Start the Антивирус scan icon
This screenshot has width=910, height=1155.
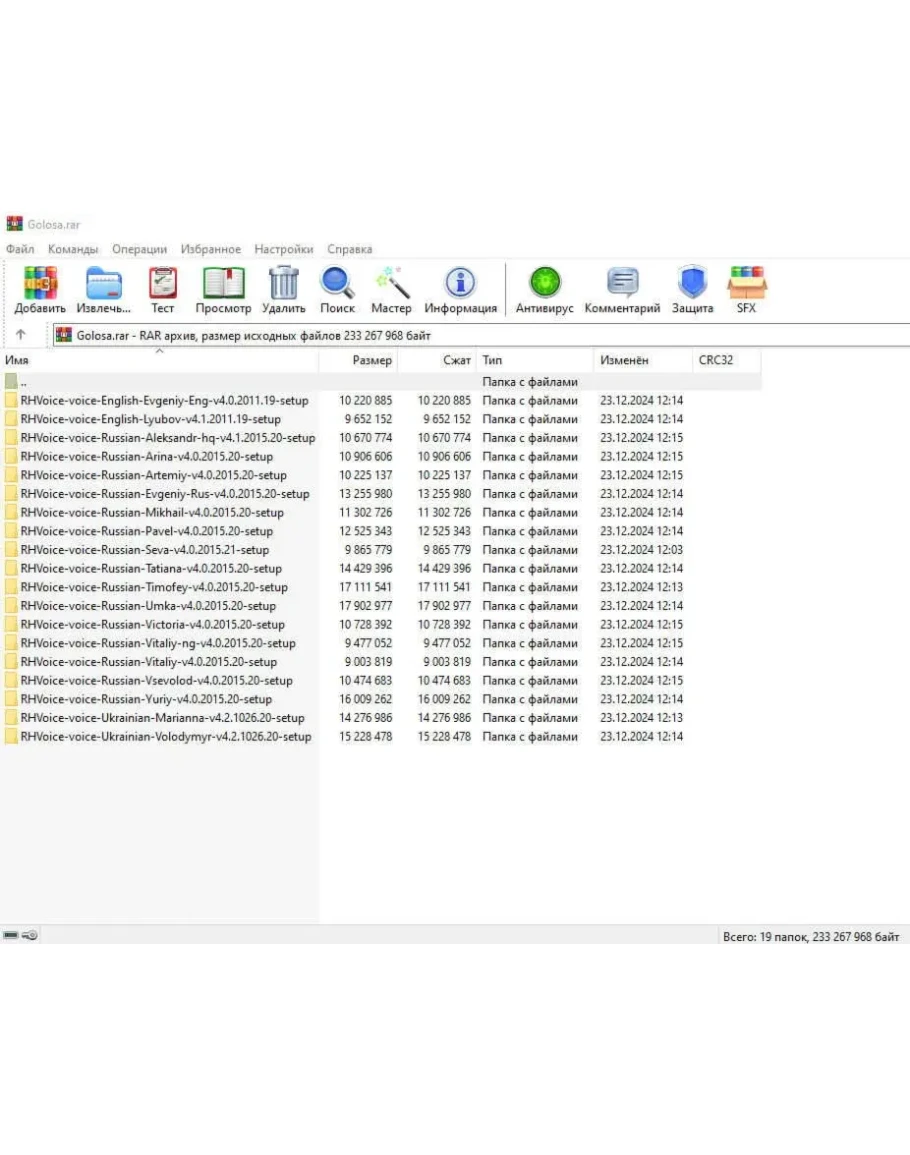(x=544, y=284)
